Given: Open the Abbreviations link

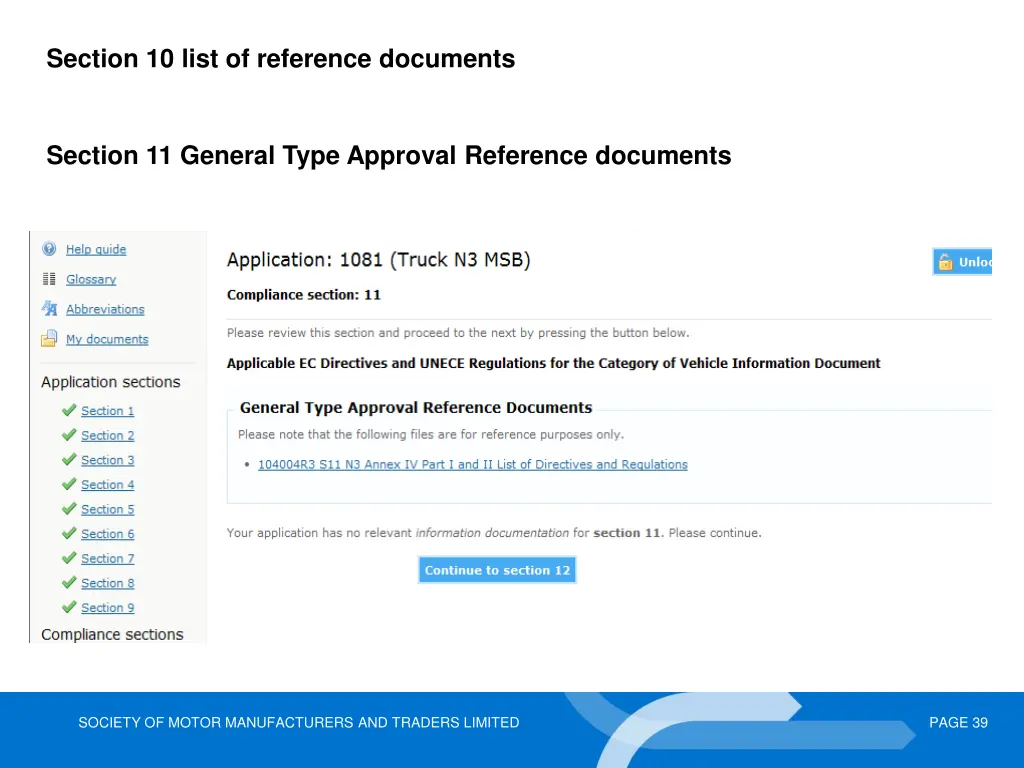Looking at the screenshot, I should click(x=105, y=309).
